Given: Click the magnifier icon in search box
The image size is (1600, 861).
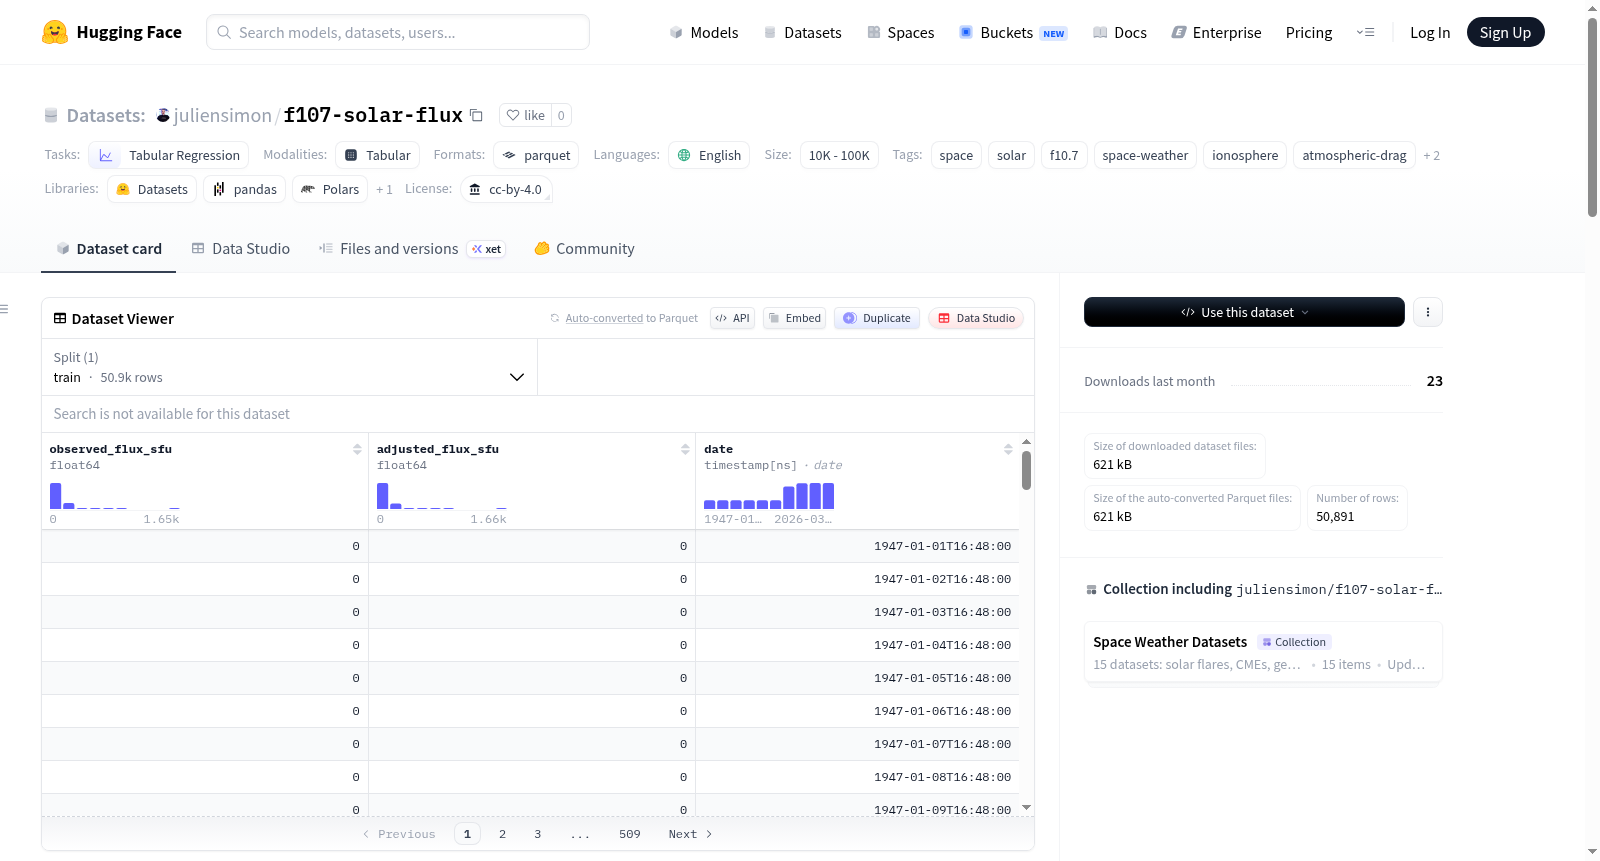Looking at the screenshot, I should (224, 32).
